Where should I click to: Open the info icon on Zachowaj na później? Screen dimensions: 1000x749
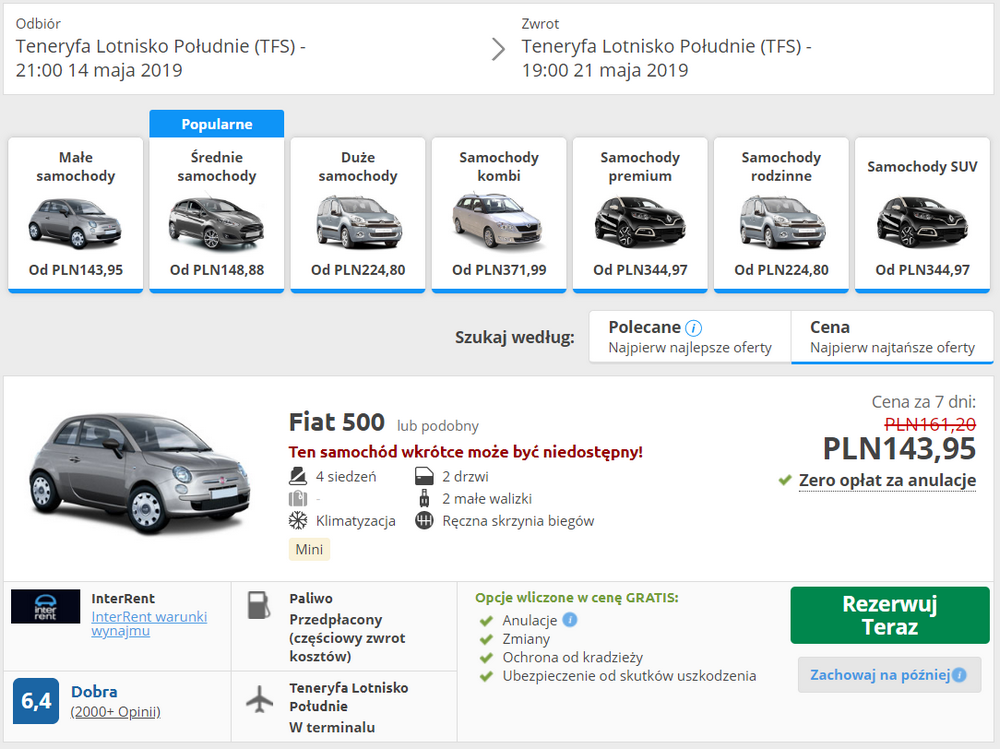point(959,675)
